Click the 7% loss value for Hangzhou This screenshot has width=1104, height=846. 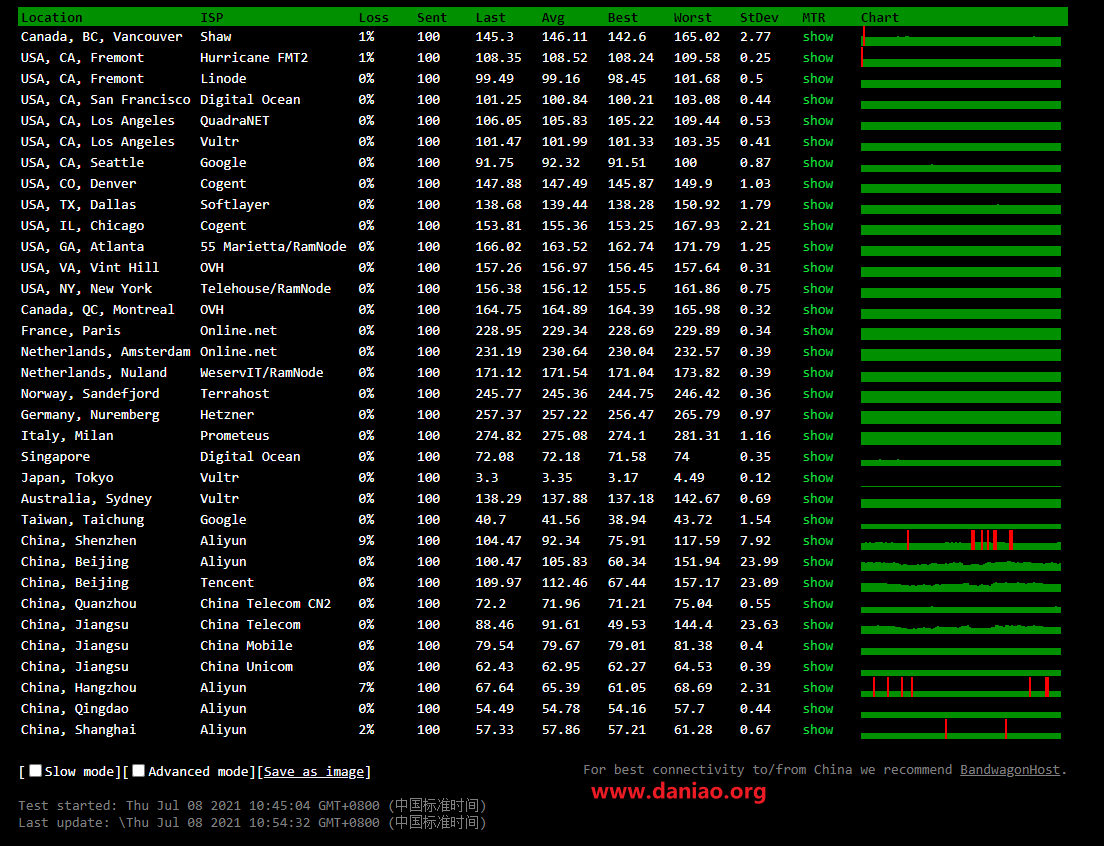click(x=366, y=688)
